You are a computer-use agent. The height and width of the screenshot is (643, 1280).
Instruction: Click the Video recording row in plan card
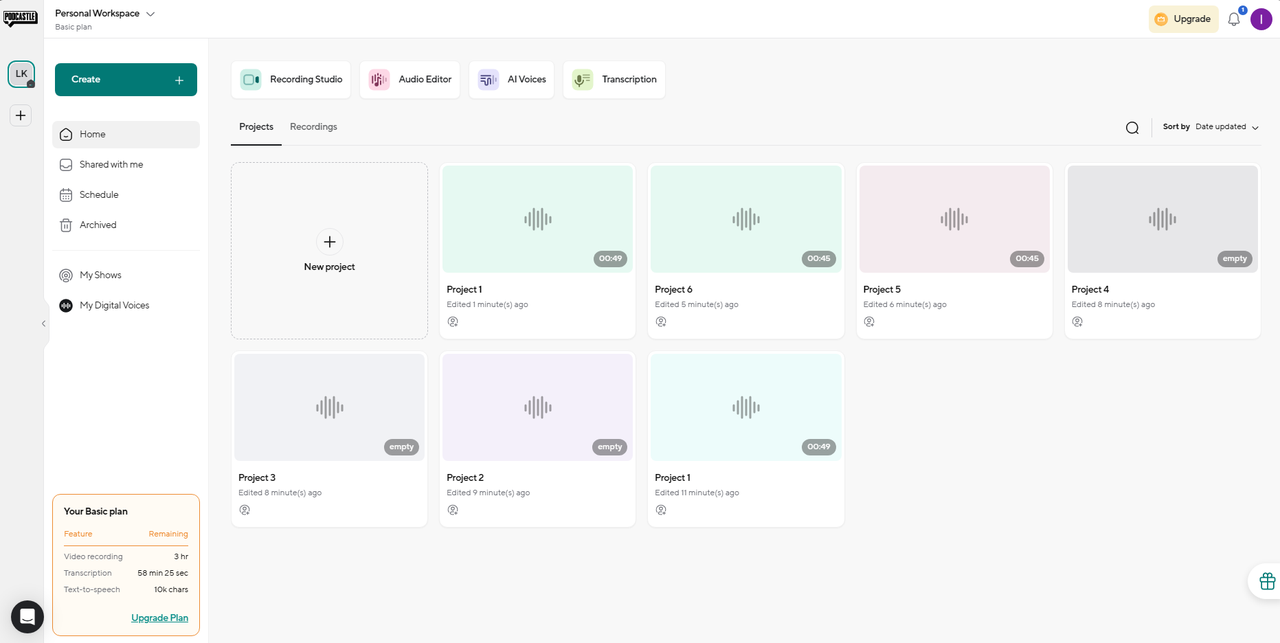coord(126,557)
